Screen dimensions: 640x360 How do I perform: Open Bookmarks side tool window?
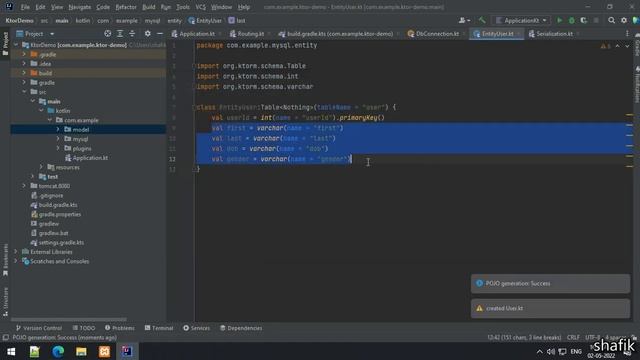[5, 260]
